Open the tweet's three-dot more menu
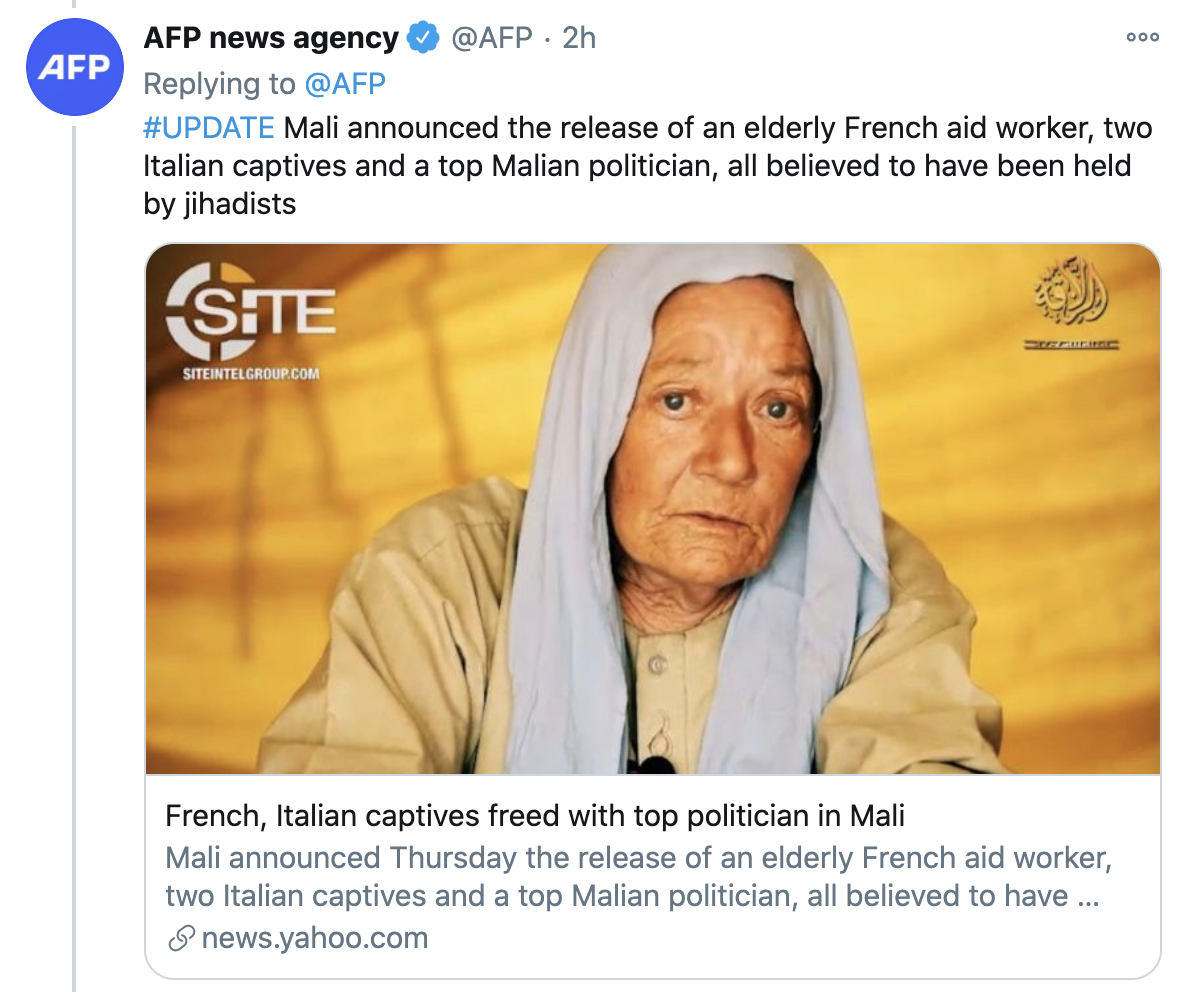This screenshot has height=992, width=1186. pos(1142,37)
